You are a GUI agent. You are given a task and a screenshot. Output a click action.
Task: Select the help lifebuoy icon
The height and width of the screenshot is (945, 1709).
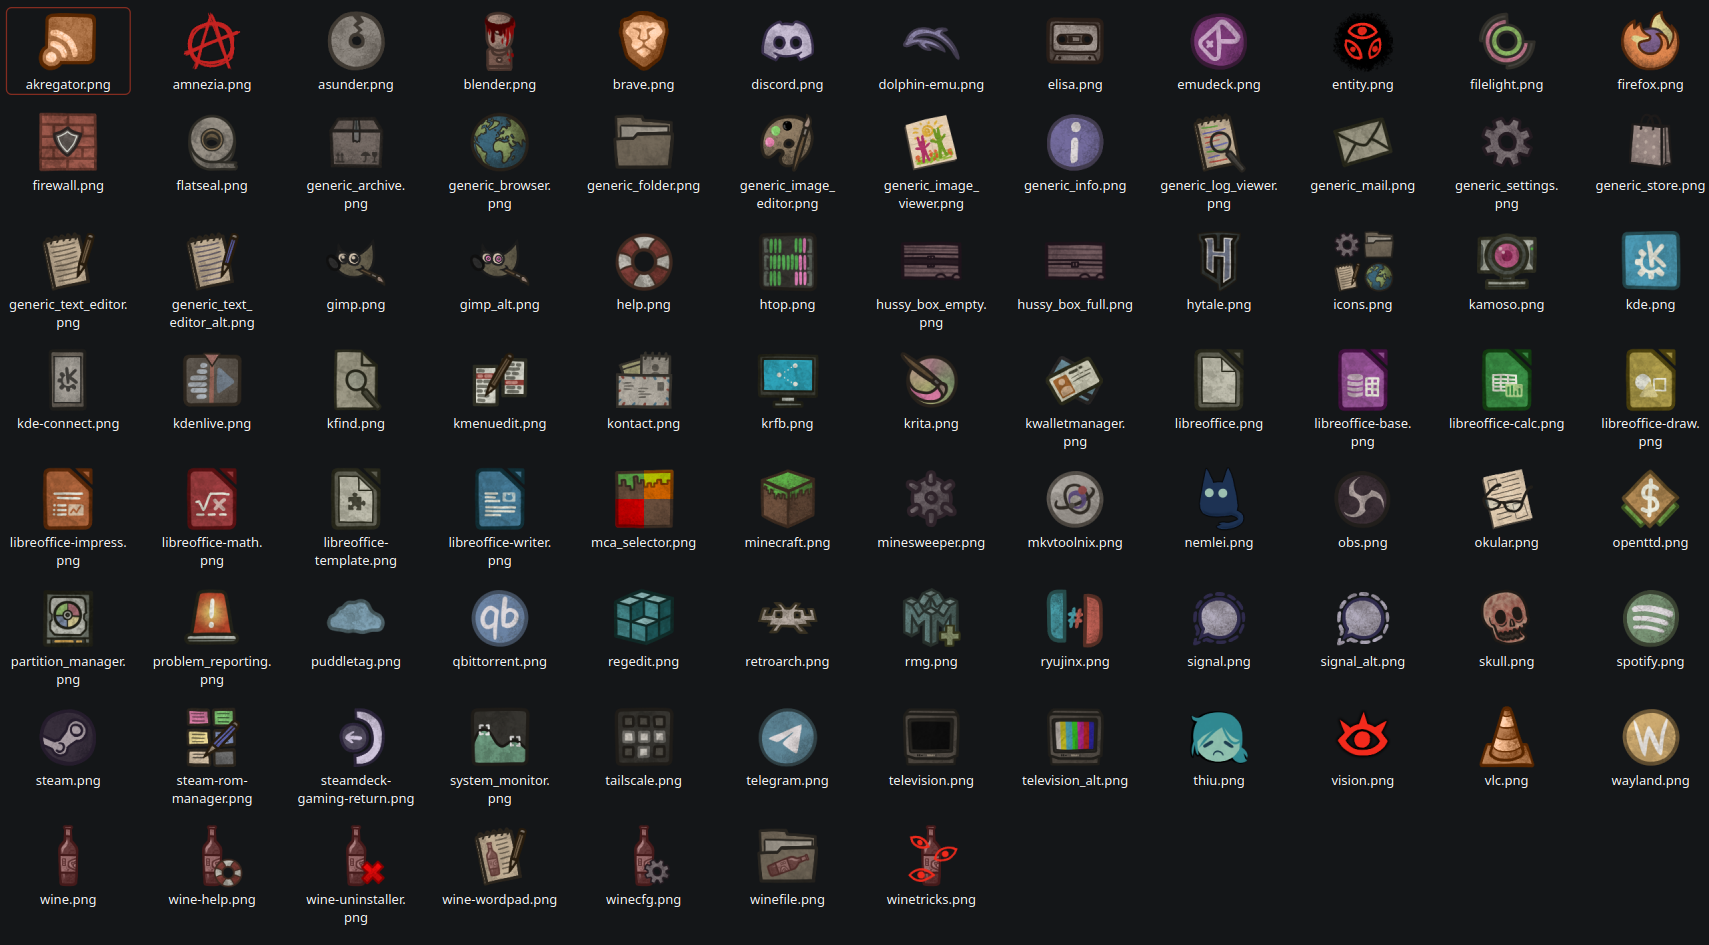644,261
